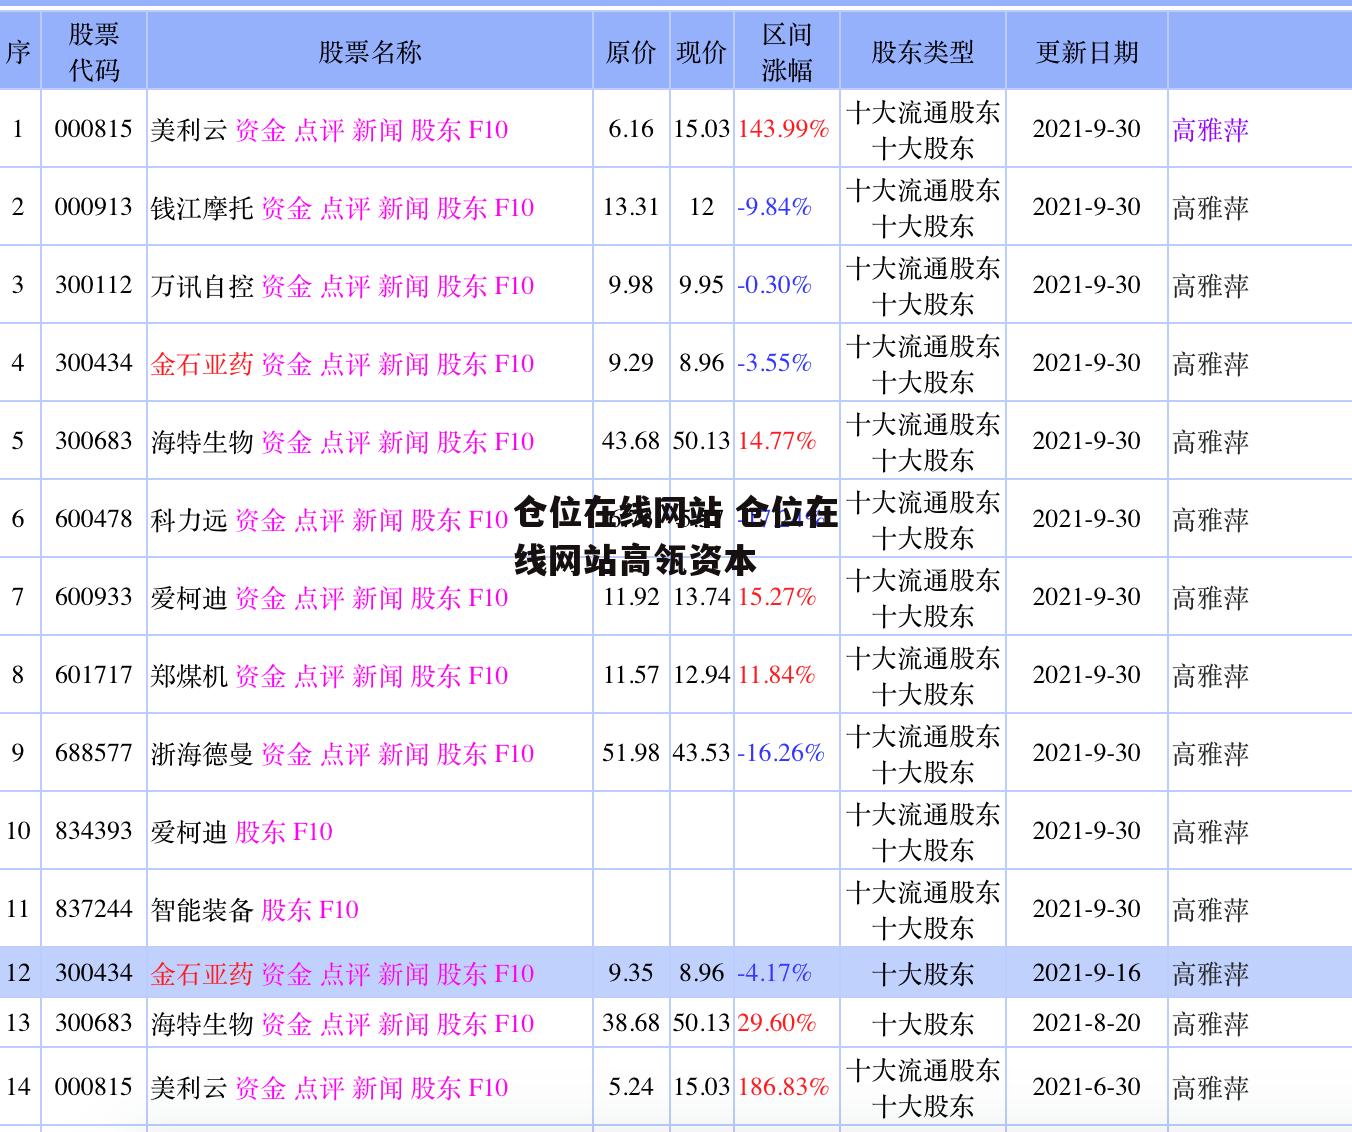This screenshot has width=1352, height=1132.
Task: Click 资金 link in 600933 爱柯迪 row
Action: 260,597
